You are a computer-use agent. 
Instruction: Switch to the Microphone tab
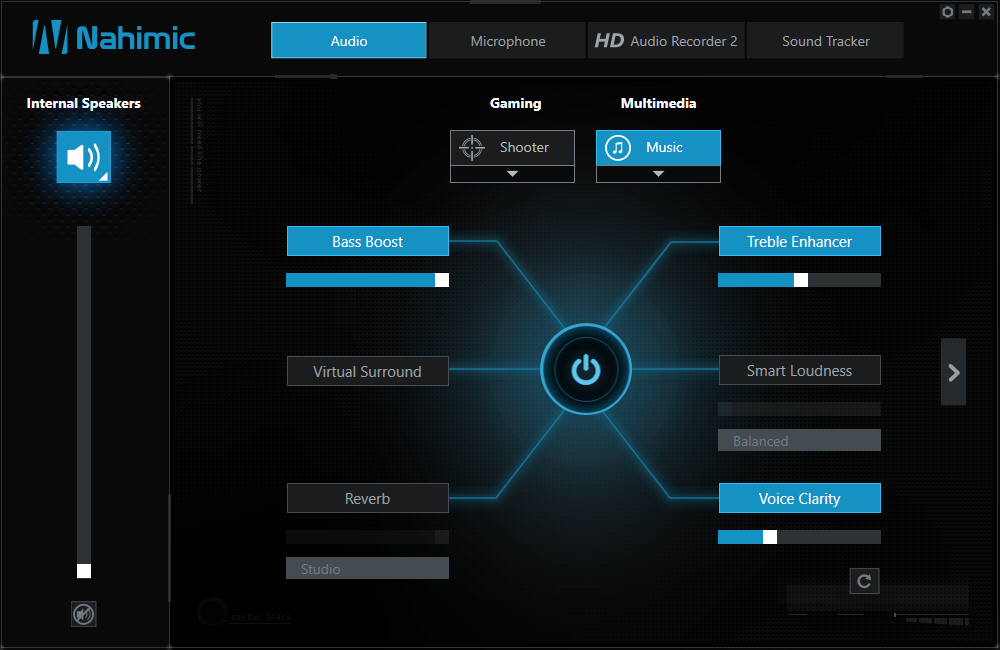508,41
